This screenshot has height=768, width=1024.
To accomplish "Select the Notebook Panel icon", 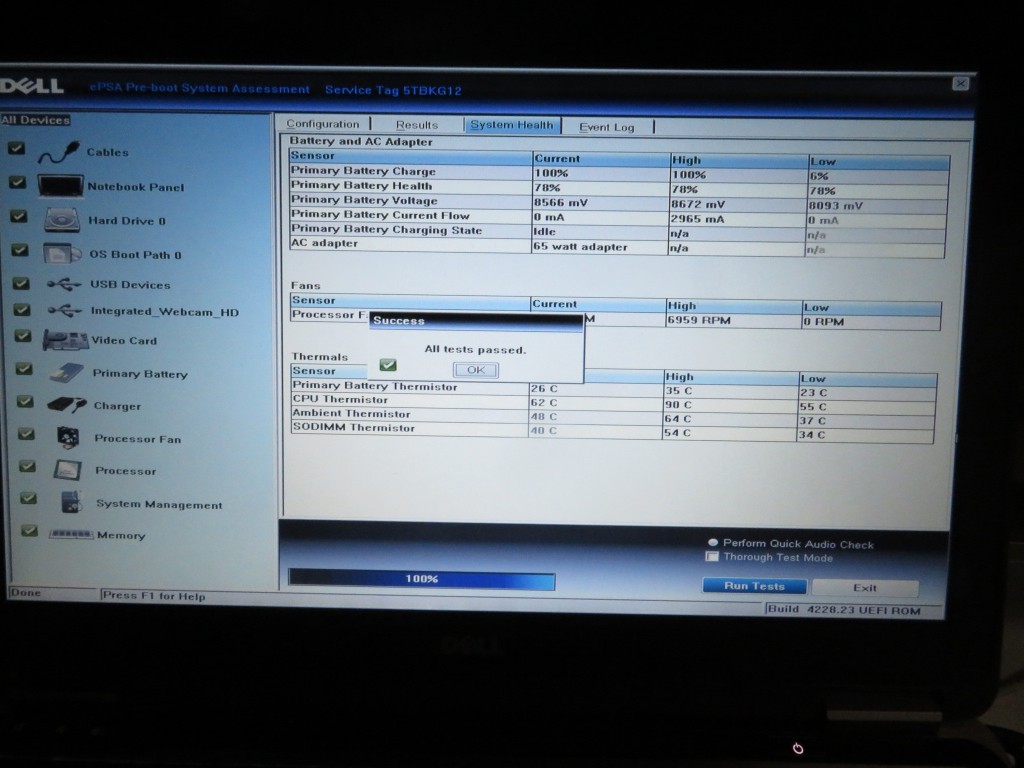I will tap(60, 186).
